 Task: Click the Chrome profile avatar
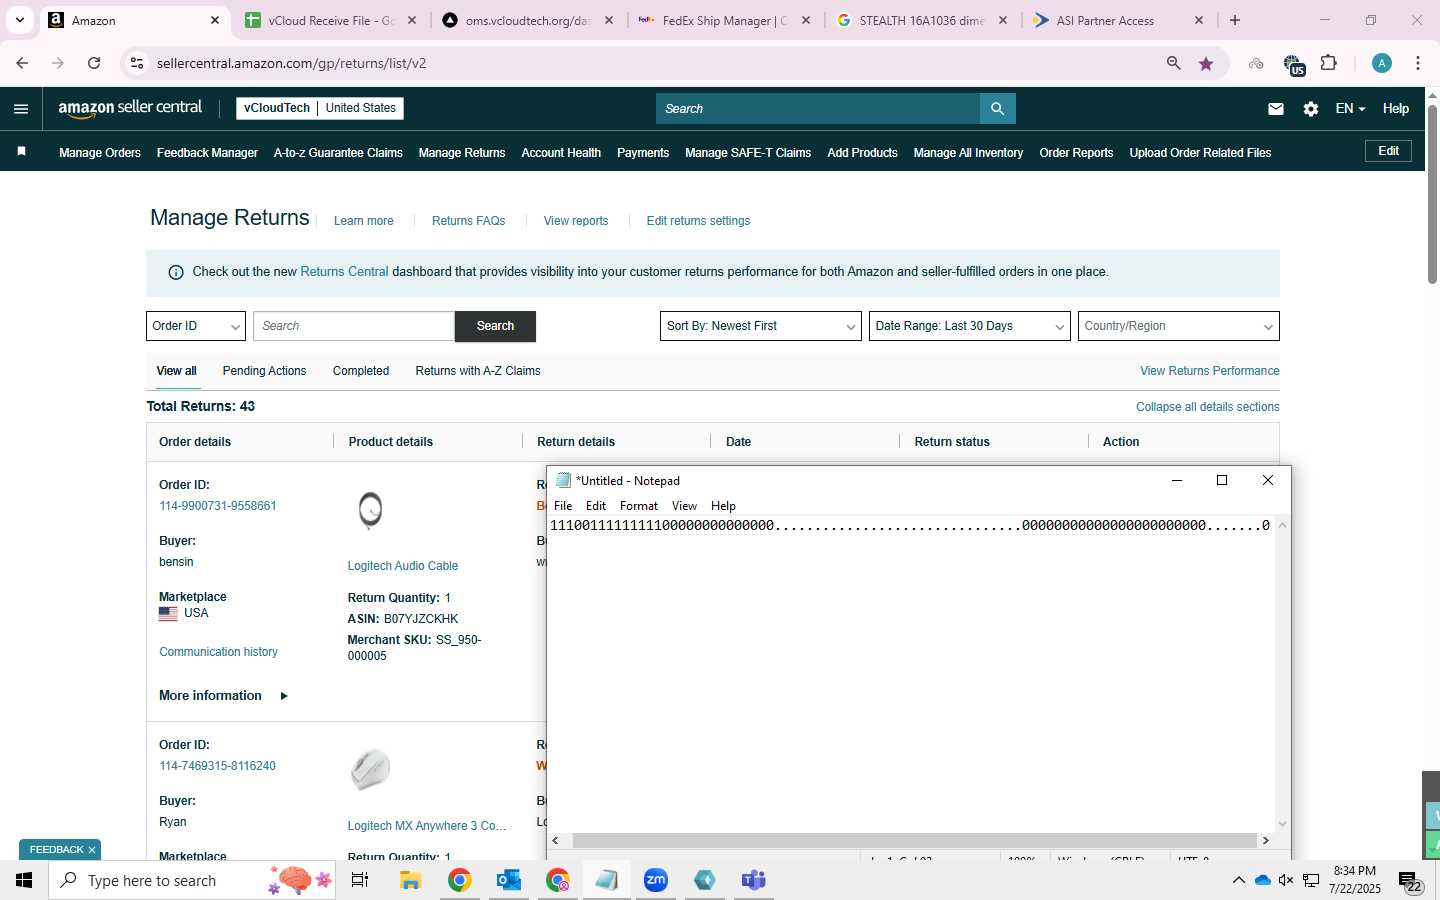(1382, 63)
